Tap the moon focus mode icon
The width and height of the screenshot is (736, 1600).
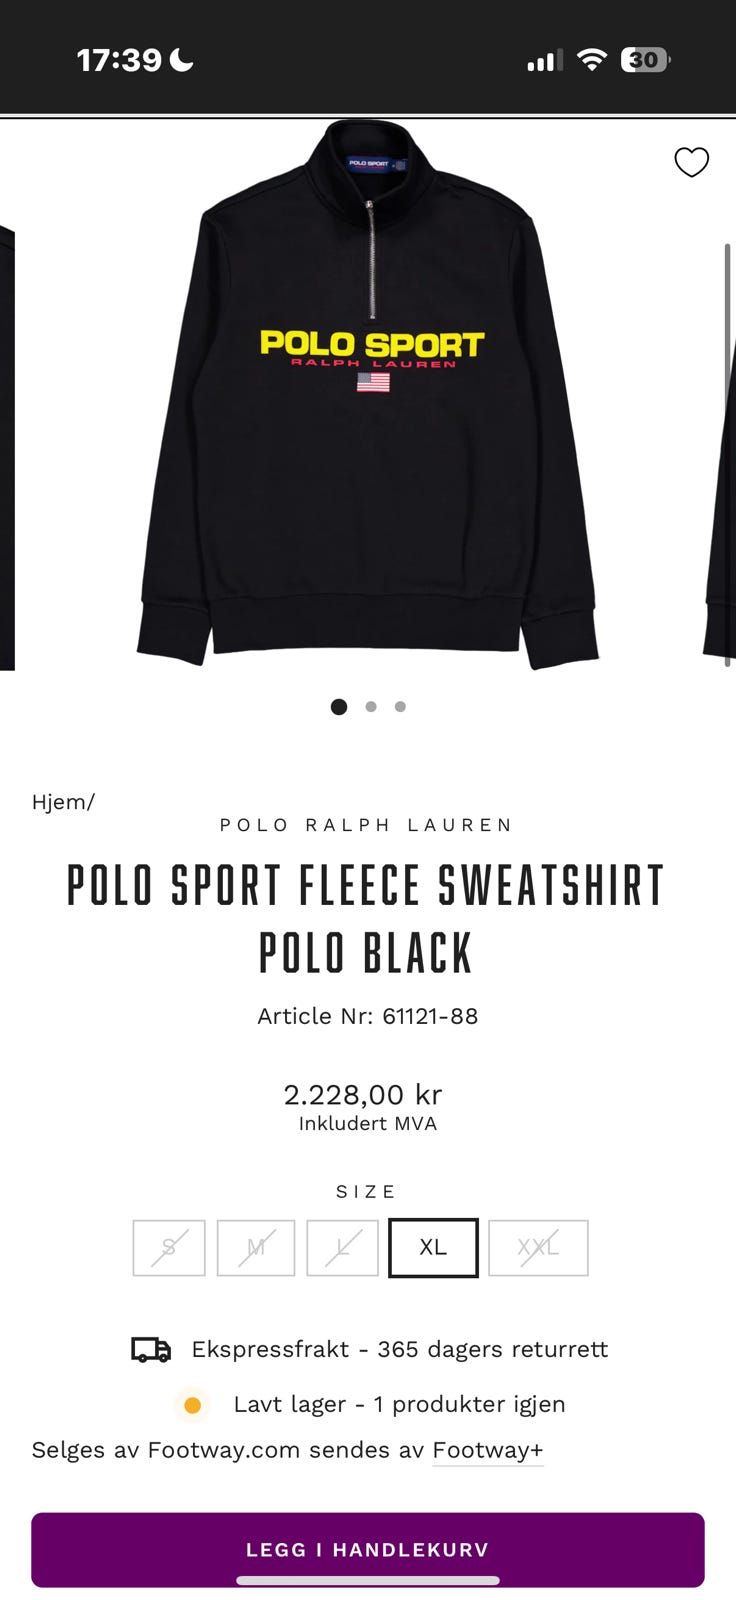182,60
